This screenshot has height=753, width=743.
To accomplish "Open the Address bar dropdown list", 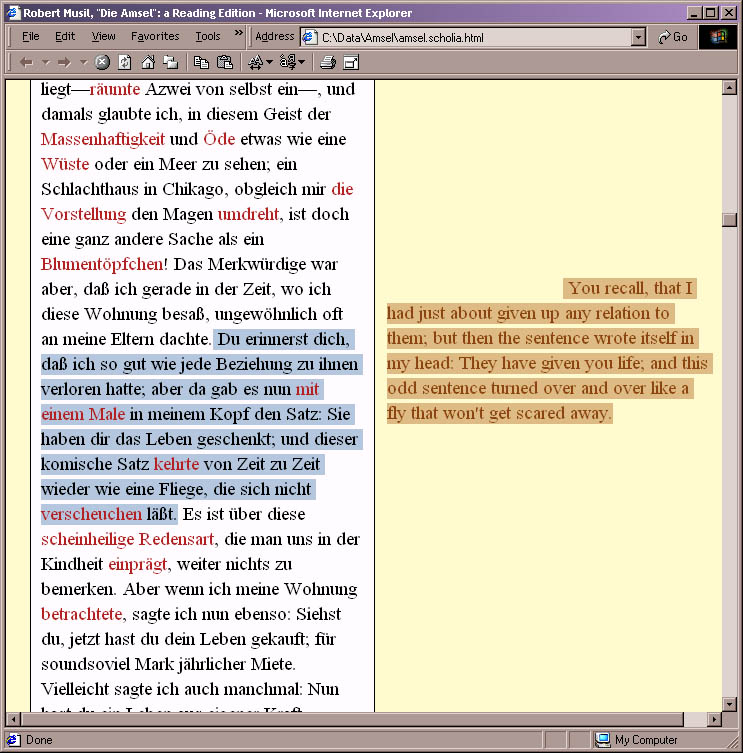I will (638, 37).
